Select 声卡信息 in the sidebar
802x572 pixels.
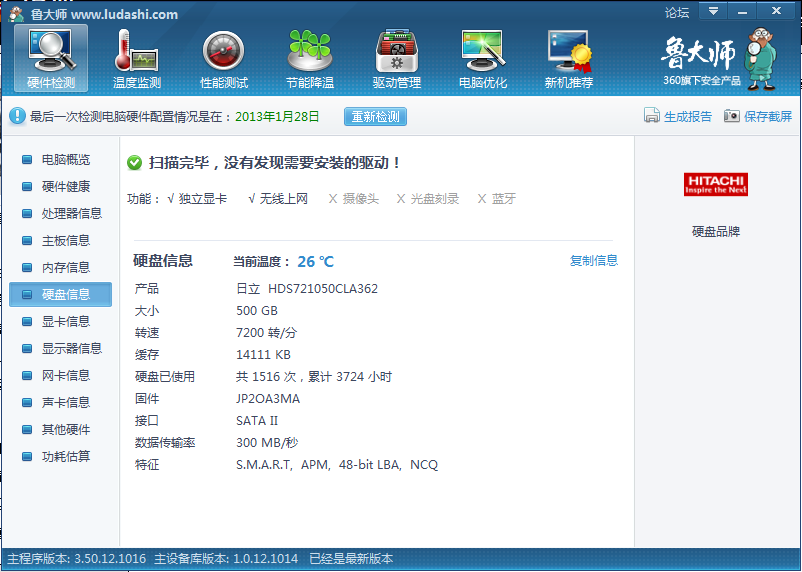point(60,403)
